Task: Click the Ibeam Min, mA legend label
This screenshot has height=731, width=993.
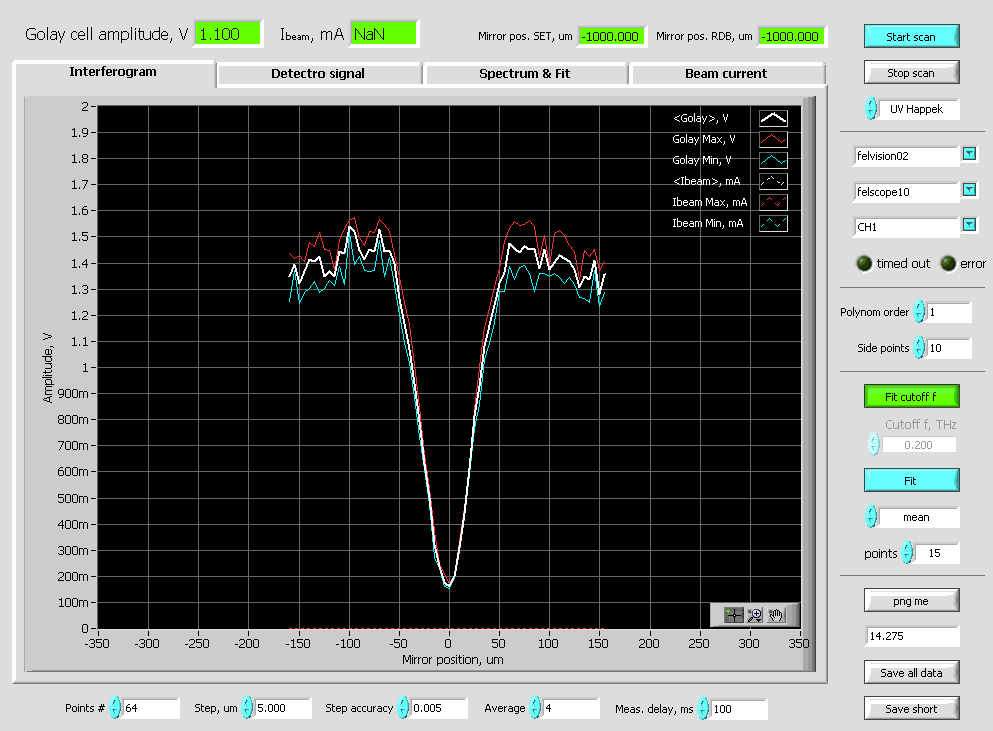Action: tap(707, 223)
